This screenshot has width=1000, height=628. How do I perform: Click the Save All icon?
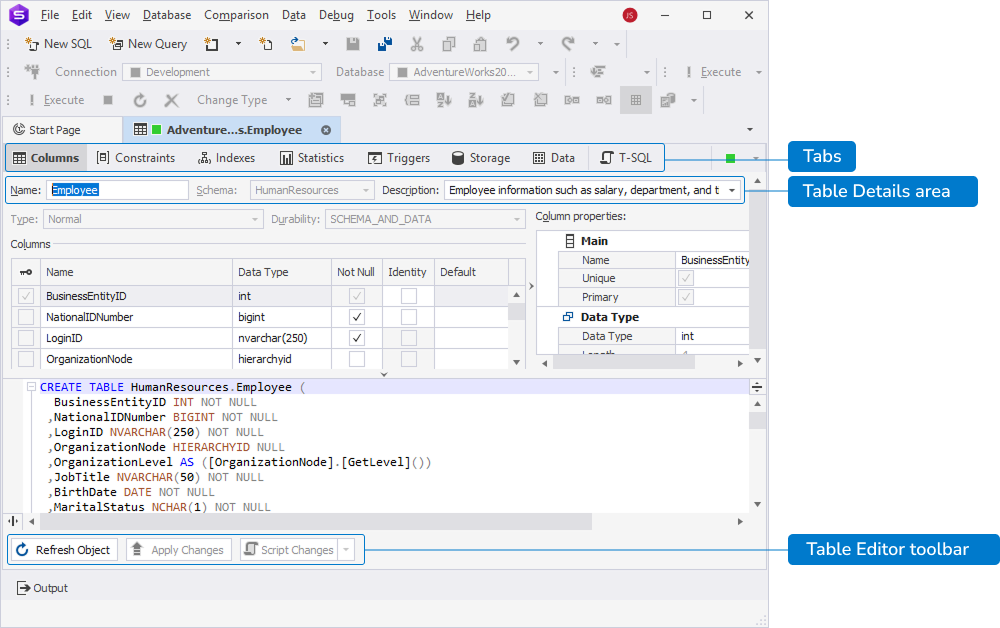coord(385,44)
